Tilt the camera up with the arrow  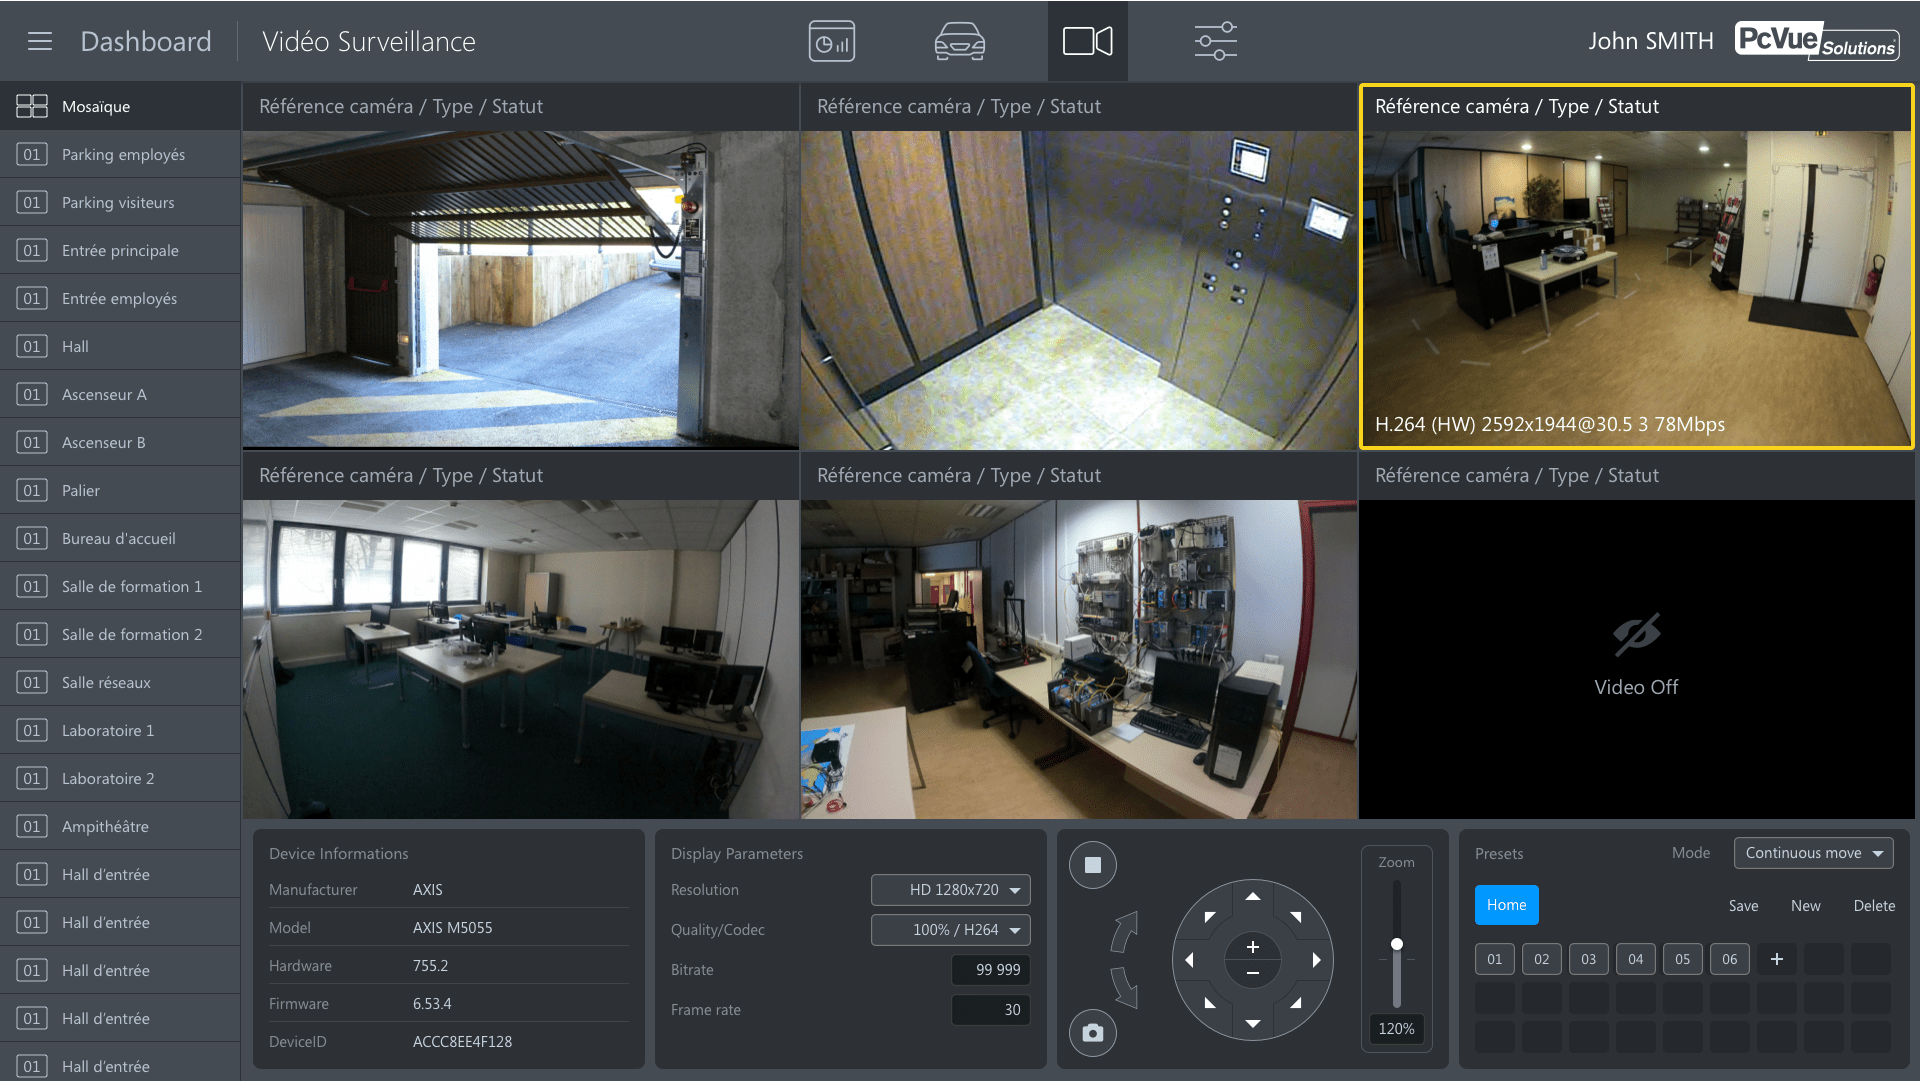pos(1252,896)
